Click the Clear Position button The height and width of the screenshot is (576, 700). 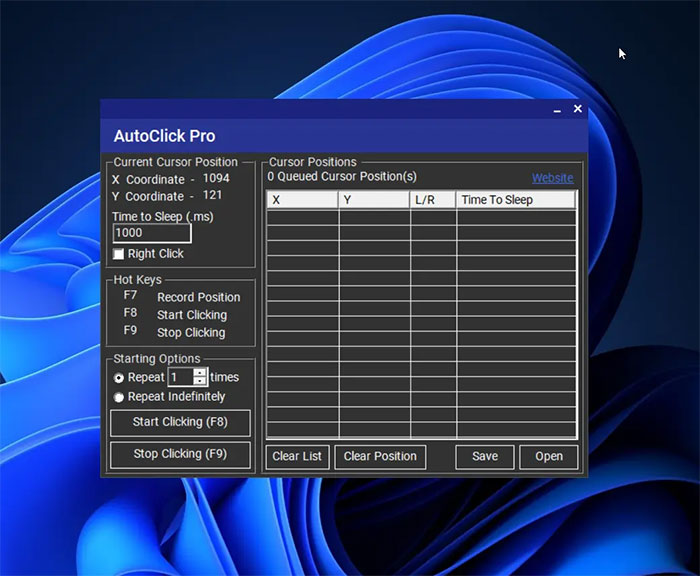click(380, 456)
